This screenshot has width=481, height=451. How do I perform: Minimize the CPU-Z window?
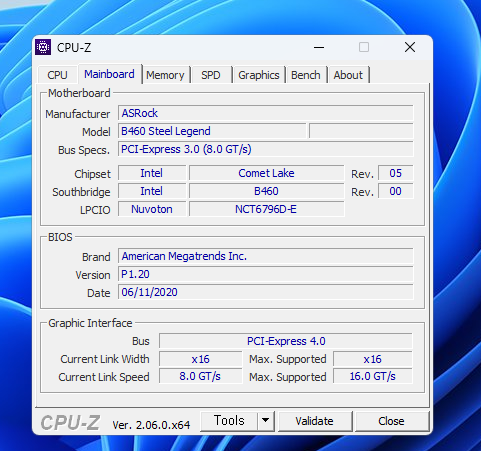tap(319, 47)
